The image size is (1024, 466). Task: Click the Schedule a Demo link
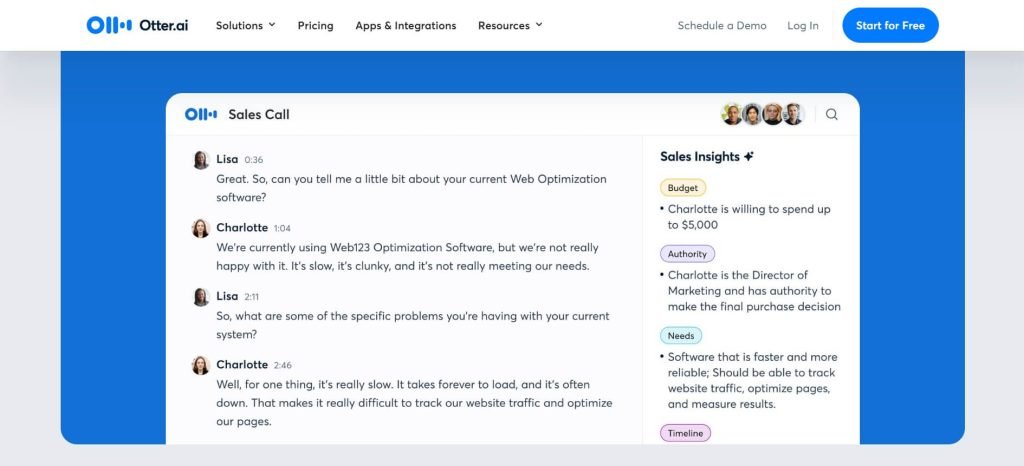[721, 25]
